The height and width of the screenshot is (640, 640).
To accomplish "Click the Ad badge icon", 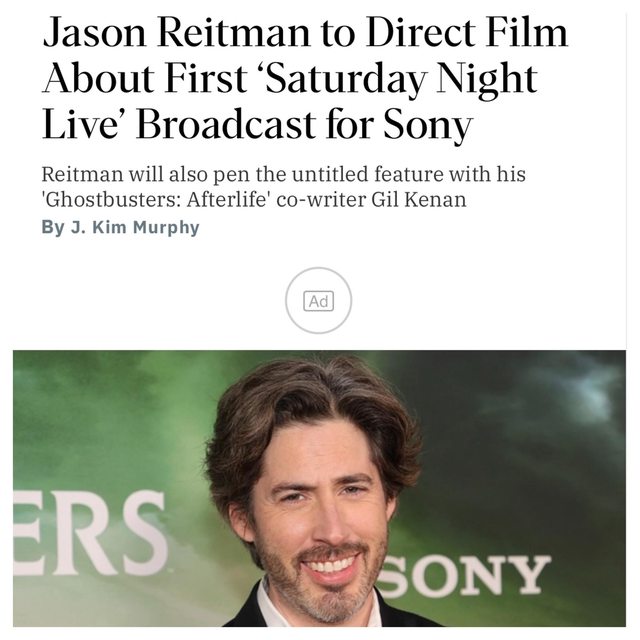I will (318, 301).
